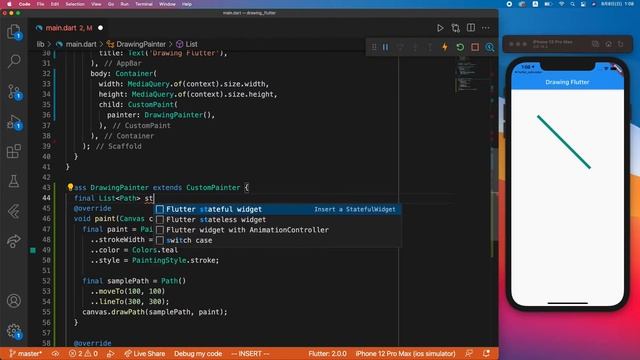Split the editor right
The height and width of the screenshot is (360, 640).
pos(471,28)
